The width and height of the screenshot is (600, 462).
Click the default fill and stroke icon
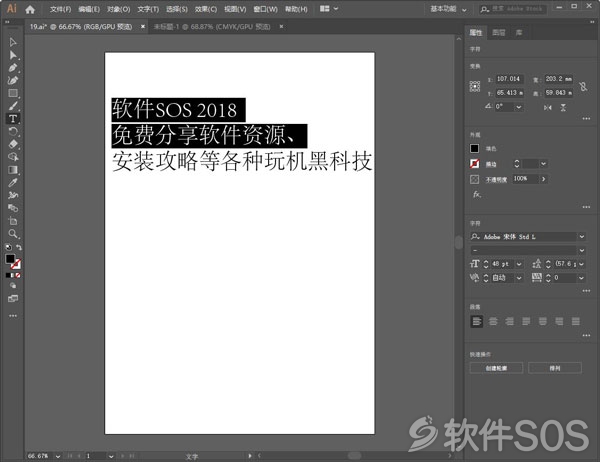click(8, 247)
